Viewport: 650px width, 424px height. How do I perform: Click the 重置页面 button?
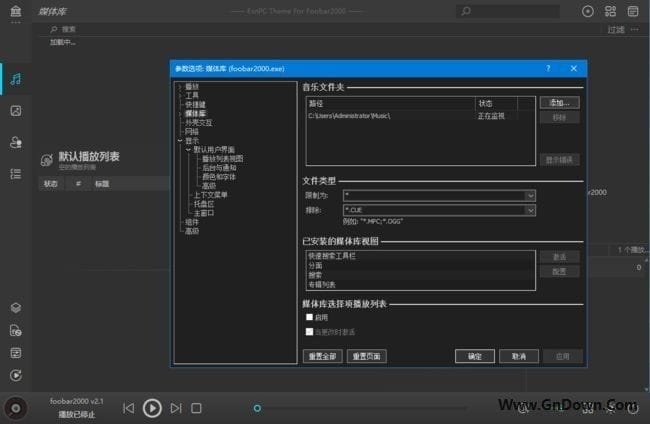366,356
